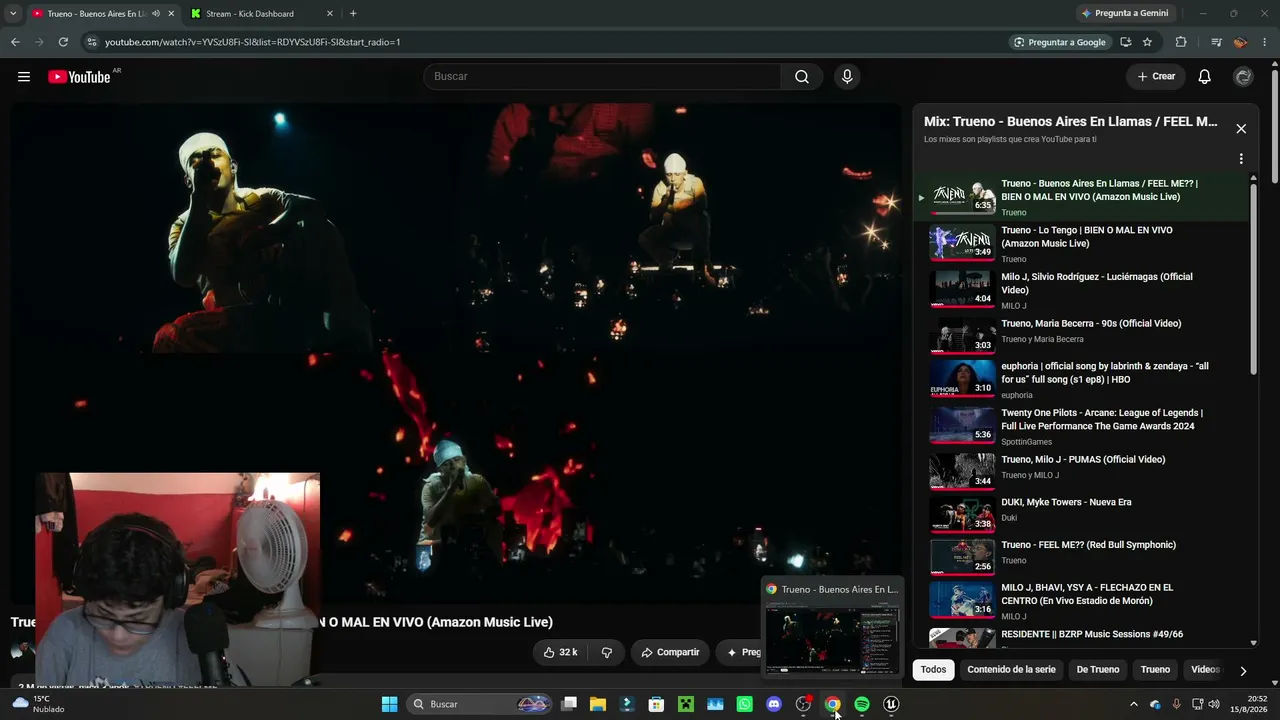Screen dimensions: 1280x720
Task: Open File Explorer from the taskbar
Action: [x=598, y=705]
